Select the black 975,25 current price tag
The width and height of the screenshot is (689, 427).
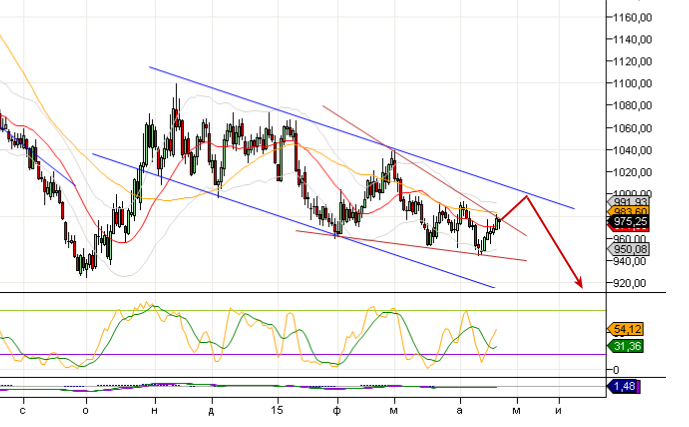pos(631,221)
